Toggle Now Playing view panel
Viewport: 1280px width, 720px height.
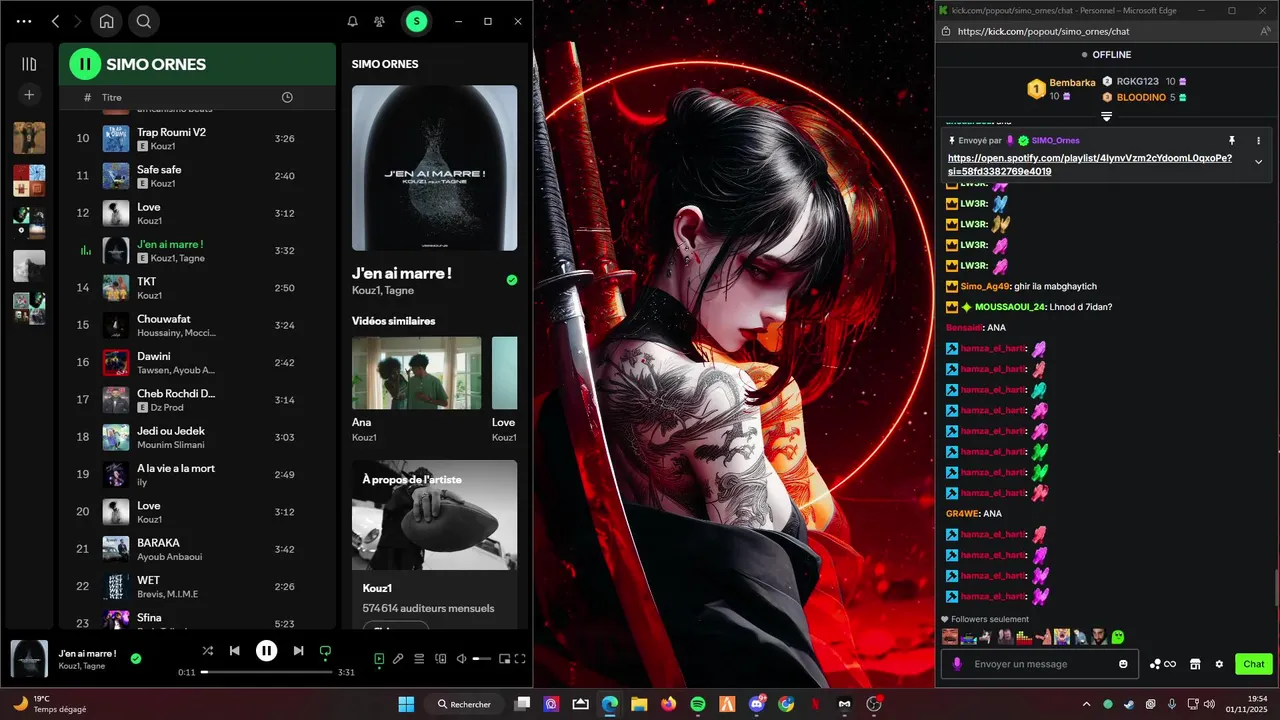[x=379, y=659]
